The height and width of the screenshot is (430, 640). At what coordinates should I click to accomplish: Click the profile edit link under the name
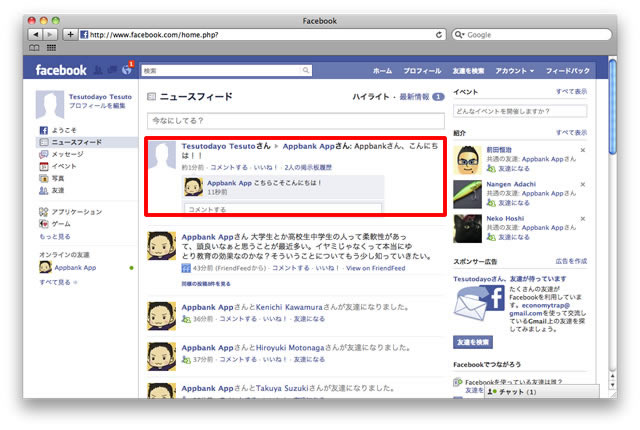click(97, 106)
